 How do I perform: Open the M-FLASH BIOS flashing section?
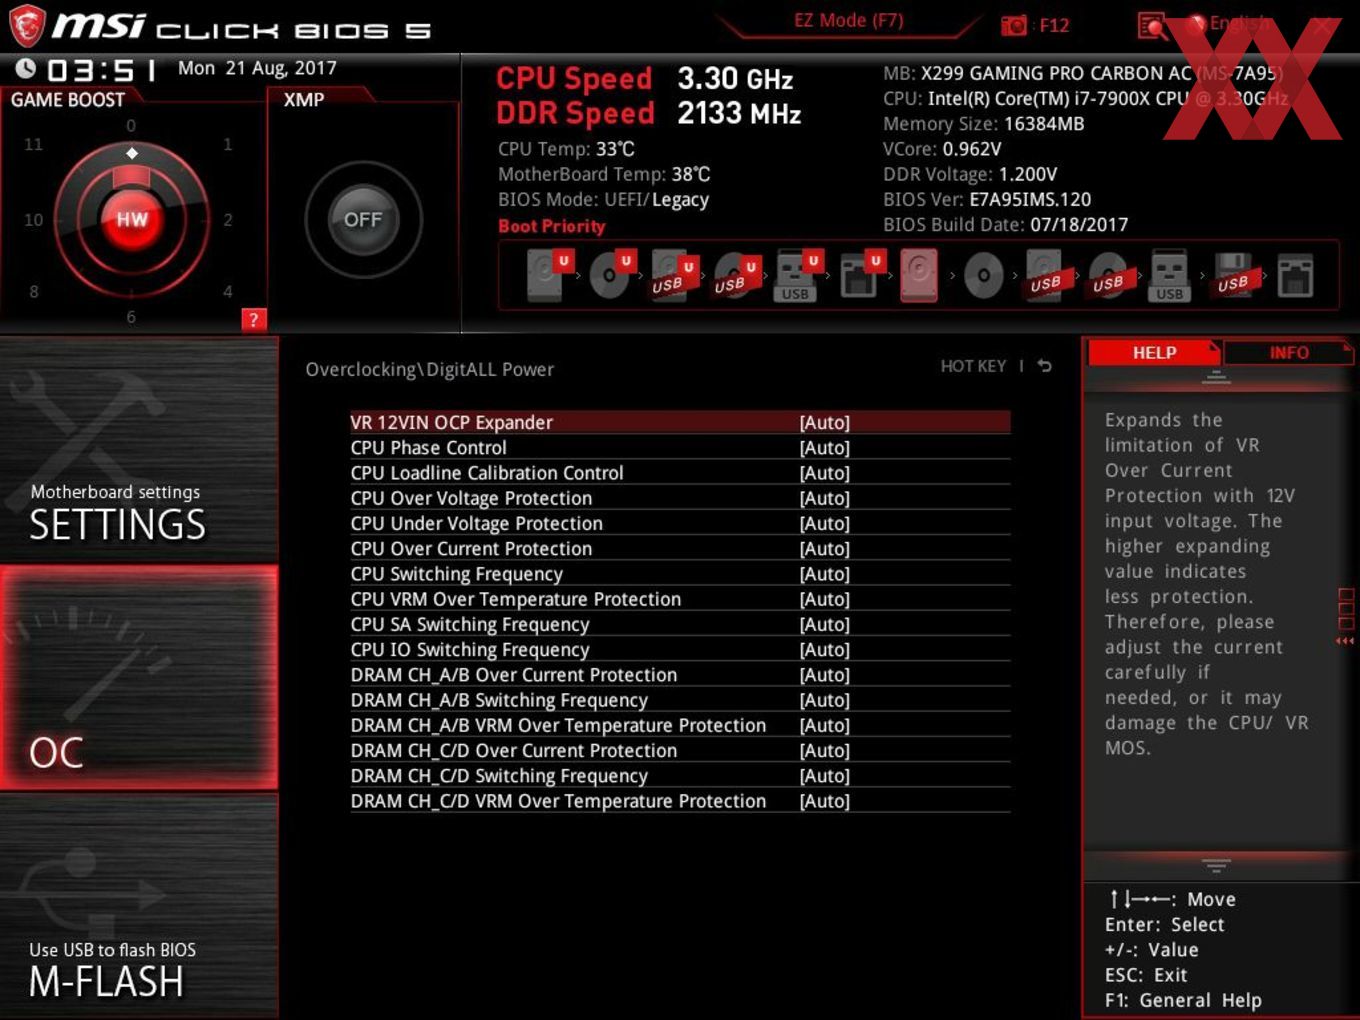click(x=139, y=906)
